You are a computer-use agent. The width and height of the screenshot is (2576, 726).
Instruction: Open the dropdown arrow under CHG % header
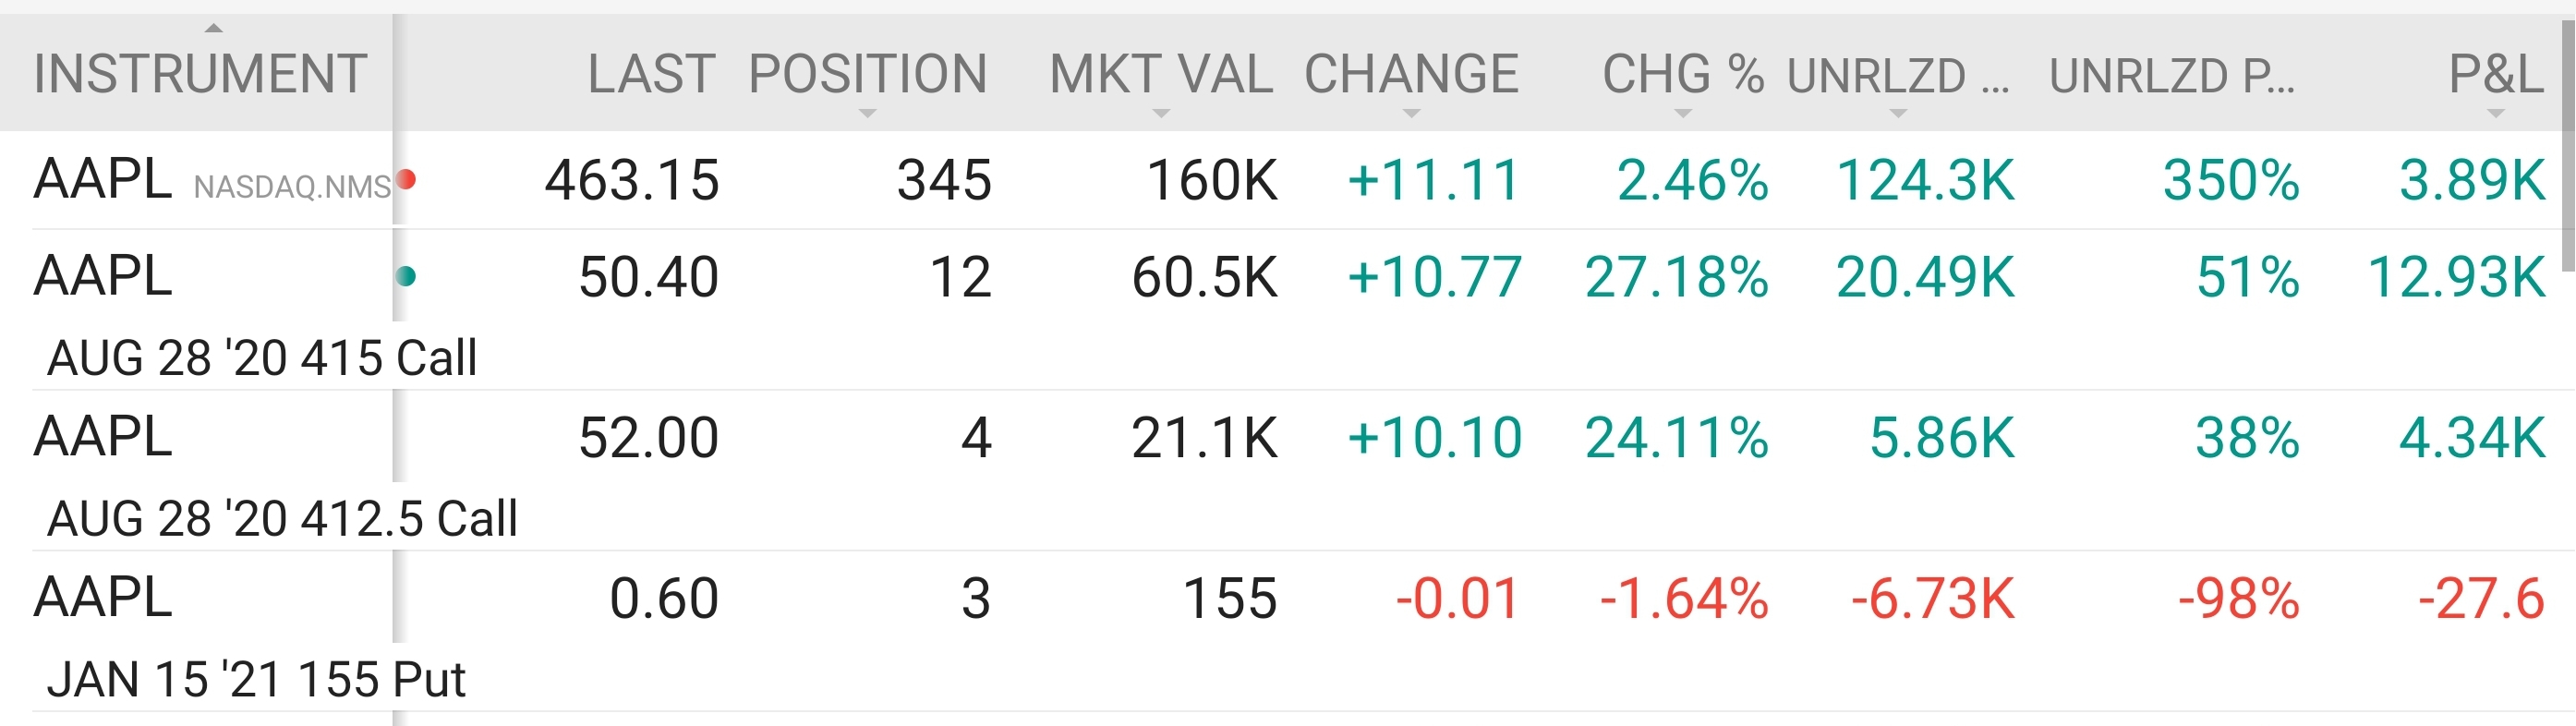(x=1683, y=114)
